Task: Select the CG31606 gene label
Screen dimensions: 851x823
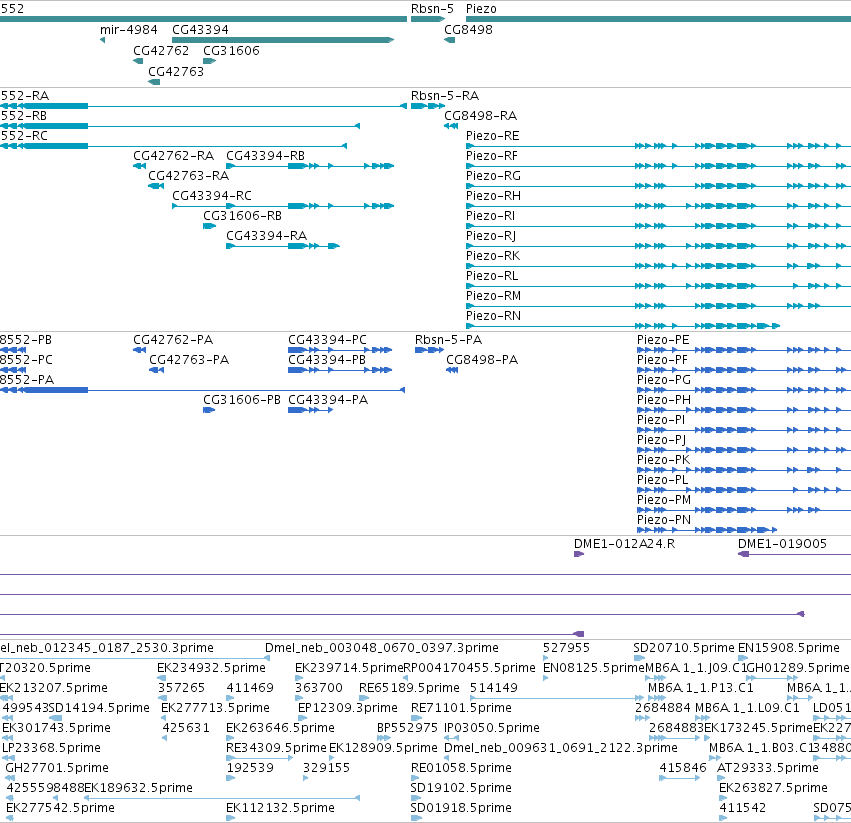Action: pyautogui.click(x=231, y=51)
